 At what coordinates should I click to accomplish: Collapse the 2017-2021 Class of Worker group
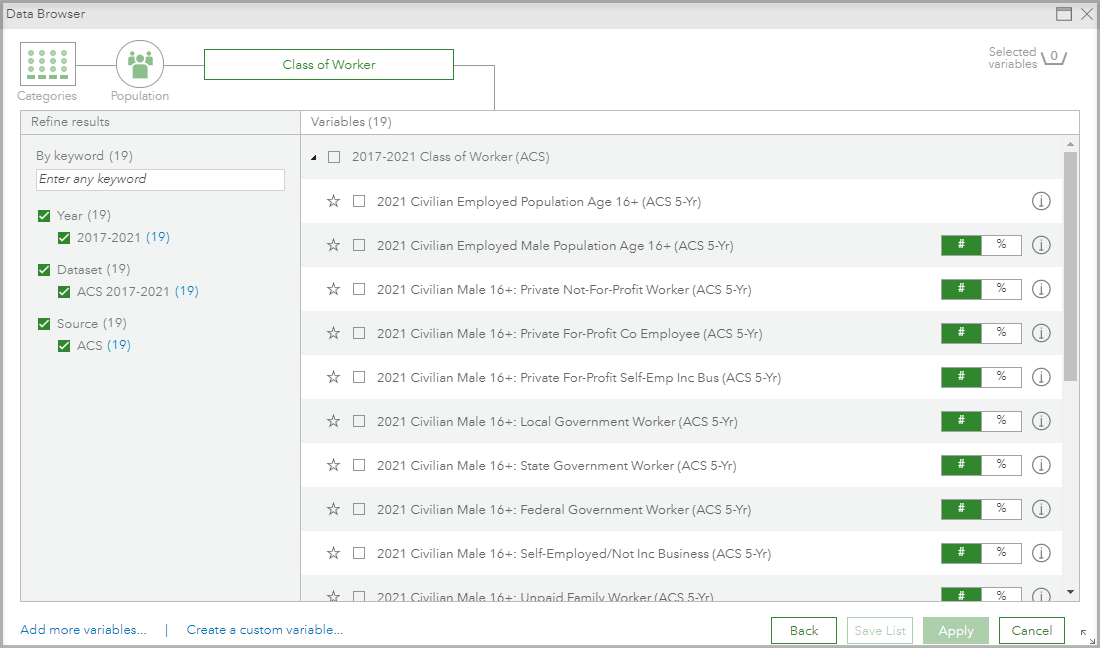[314, 157]
